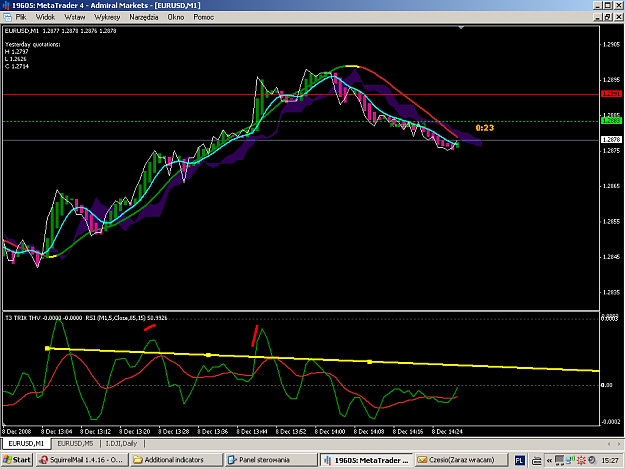Switch to the EURUSD,M1 chart tab
The height and width of the screenshot is (469, 625).
(x=26, y=443)
